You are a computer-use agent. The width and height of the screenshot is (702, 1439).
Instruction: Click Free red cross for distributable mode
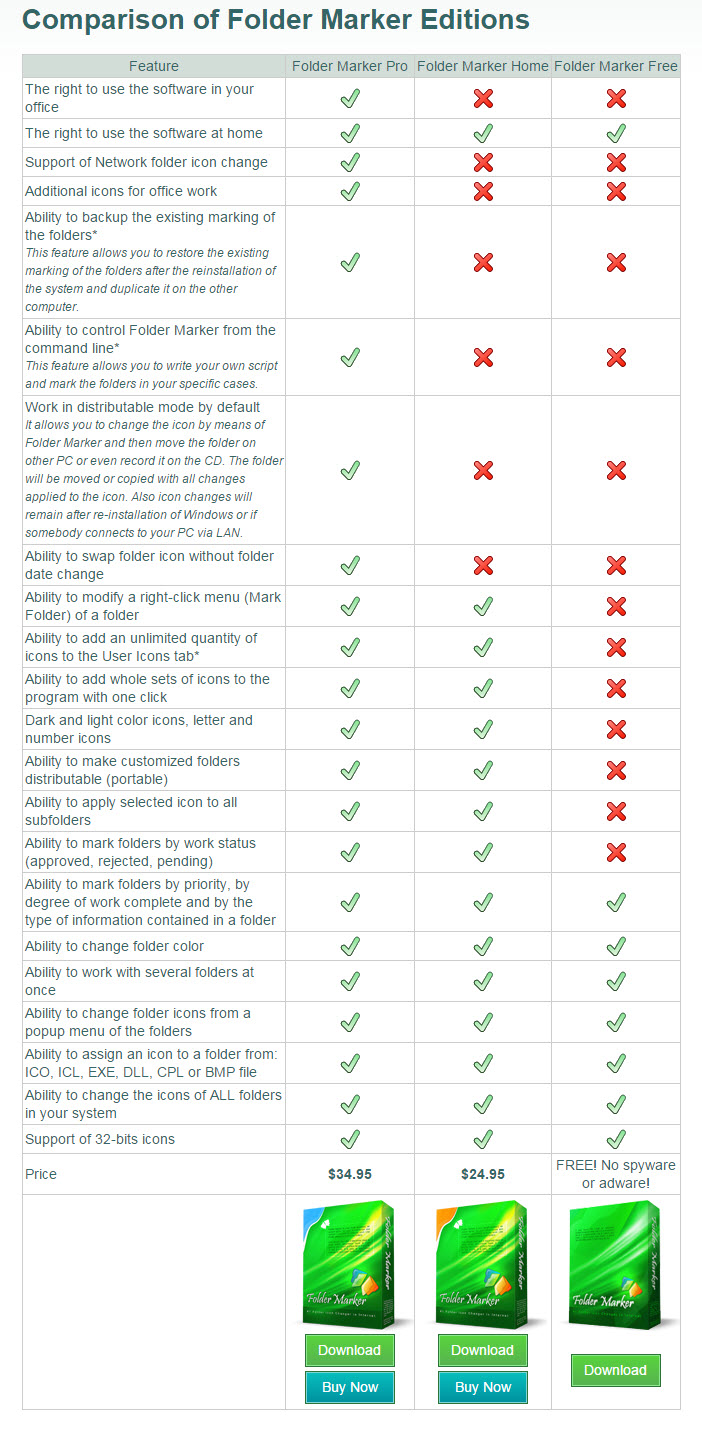(x=616, y=470)
